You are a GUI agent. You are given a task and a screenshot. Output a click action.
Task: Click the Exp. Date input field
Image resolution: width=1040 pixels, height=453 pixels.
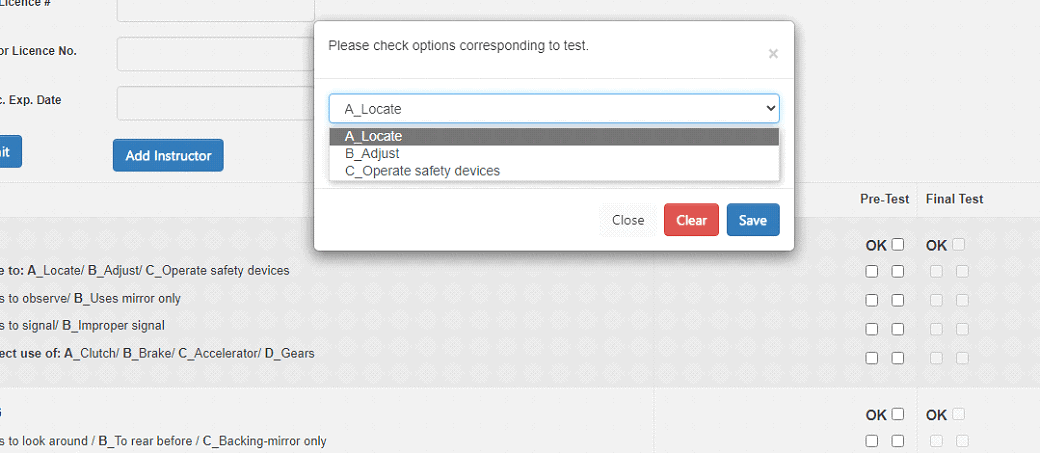pos(216,103)
